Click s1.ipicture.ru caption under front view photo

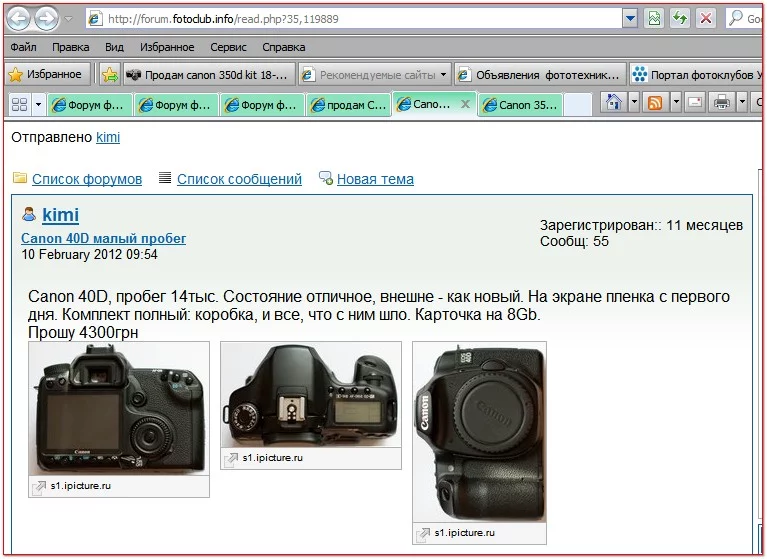click(464, 533)
